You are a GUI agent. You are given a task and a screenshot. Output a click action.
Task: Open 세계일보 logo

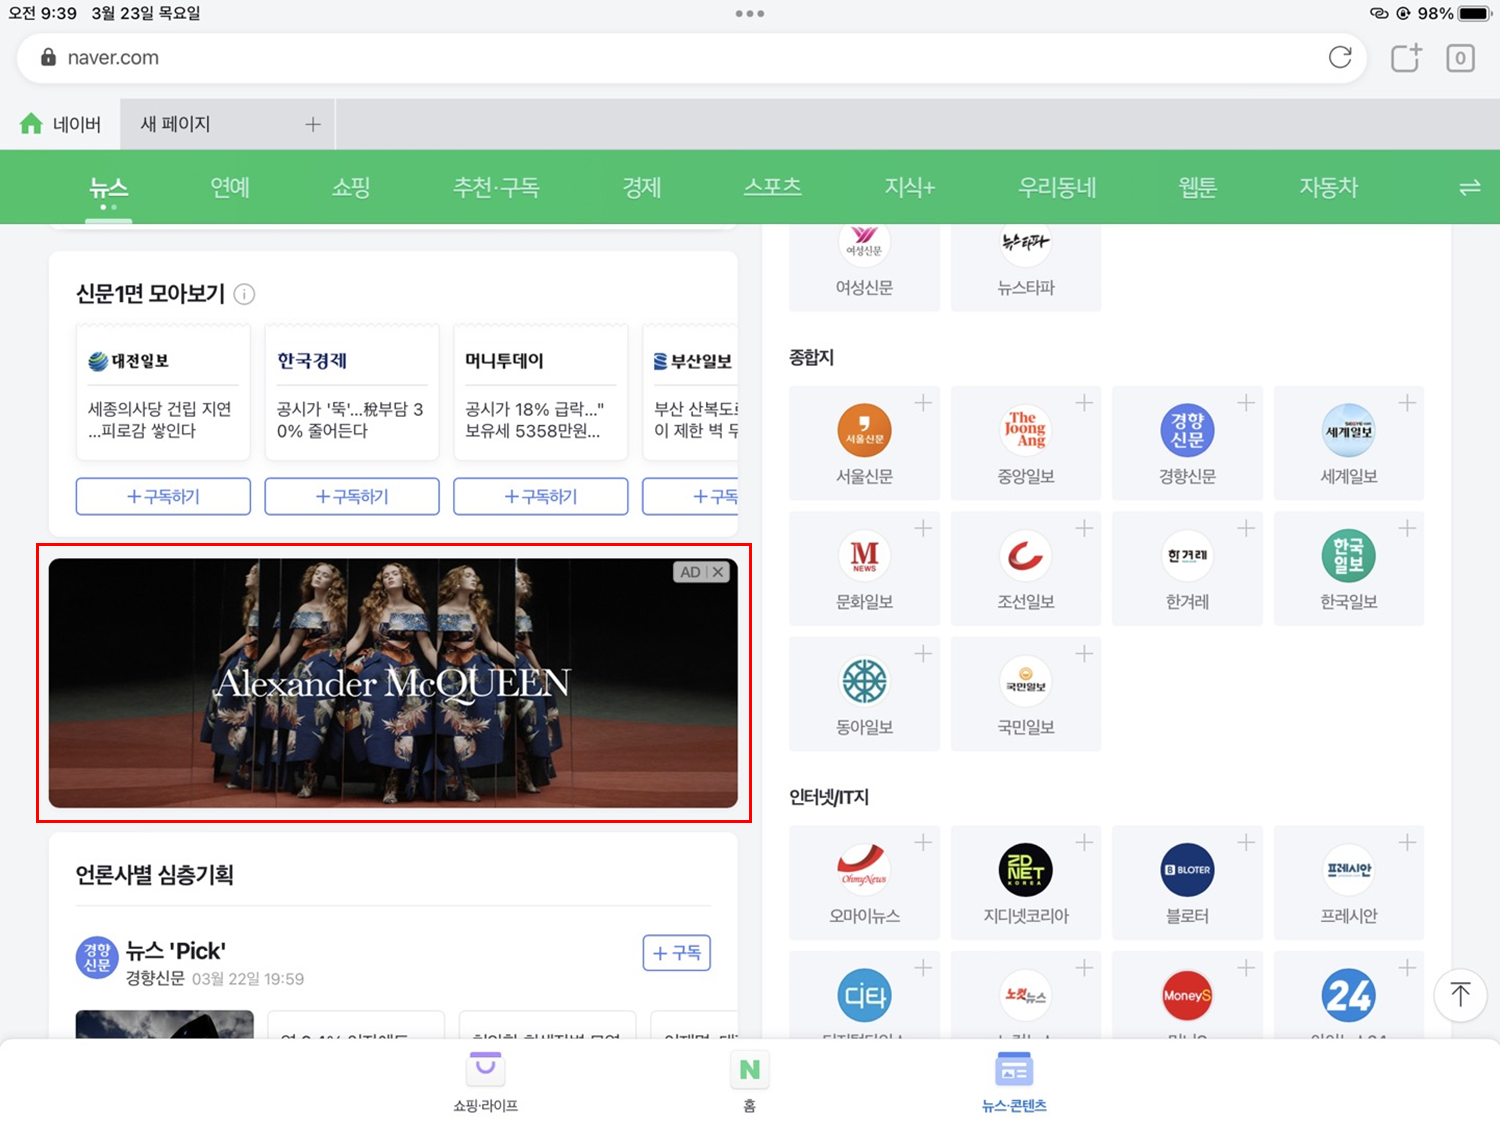point(1349,430)
